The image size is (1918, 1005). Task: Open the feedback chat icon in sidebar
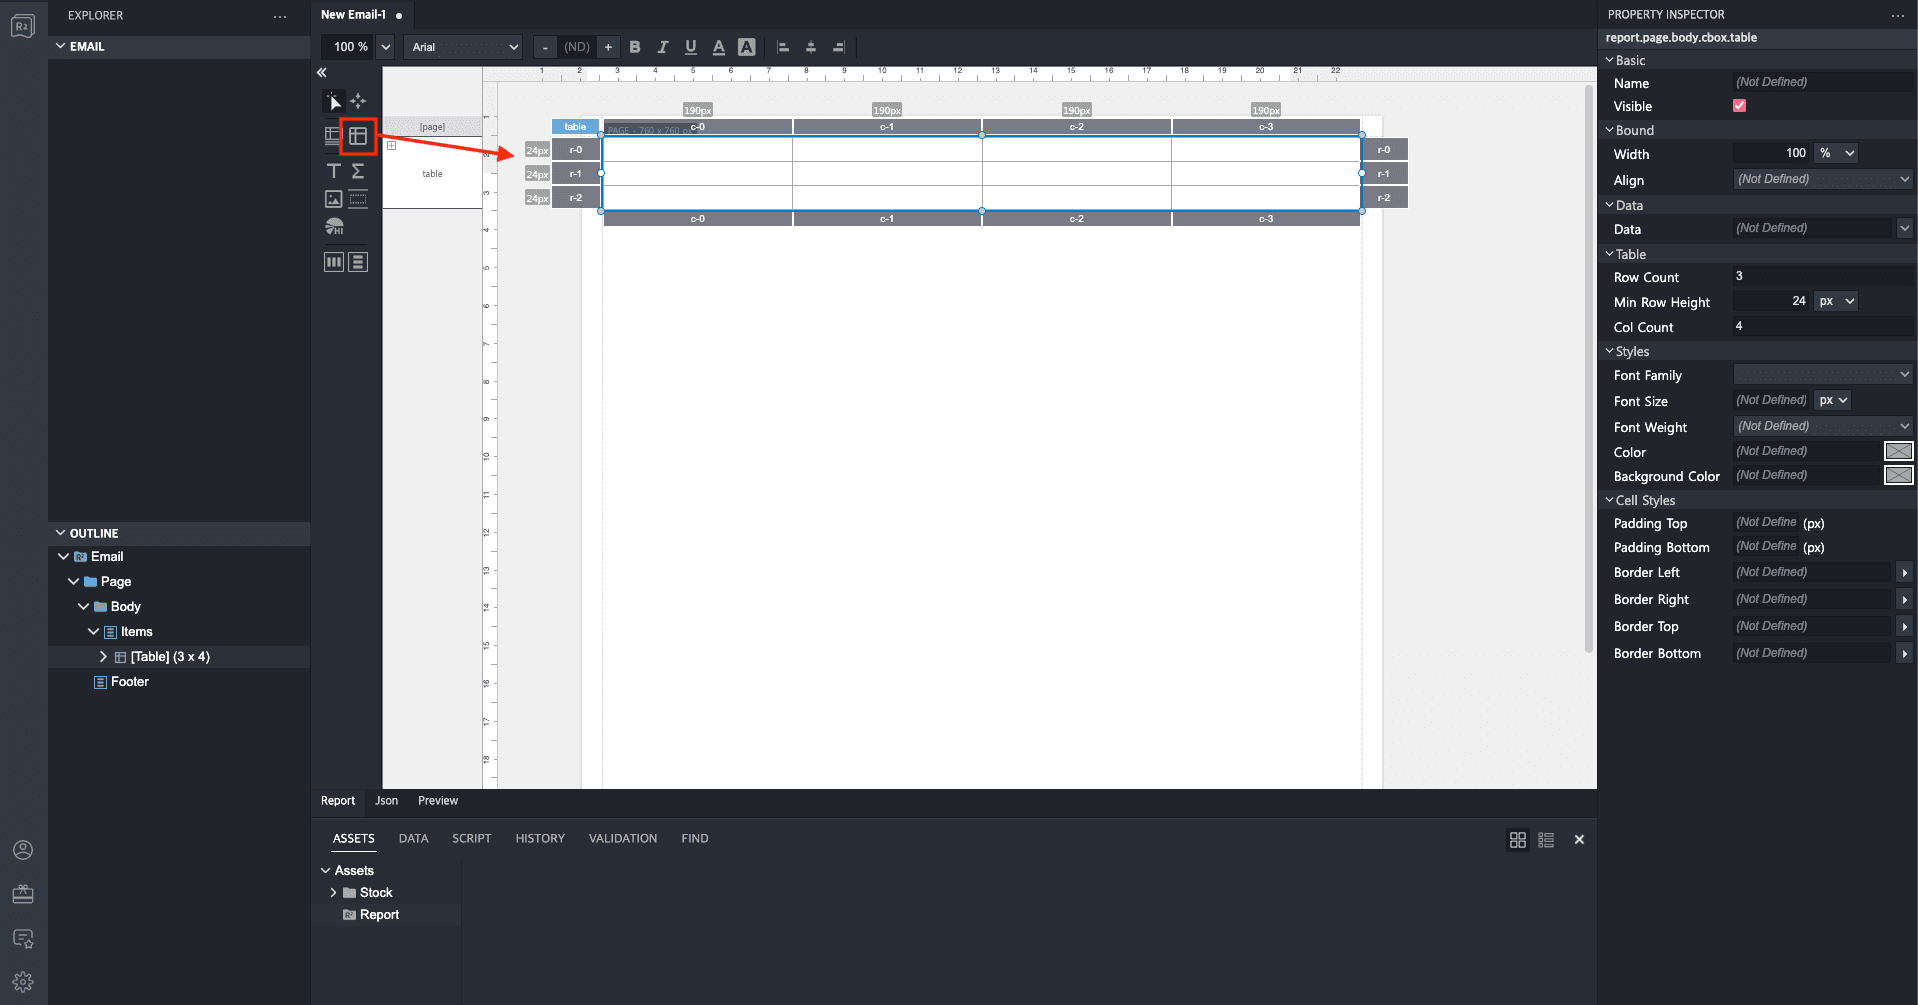(x=23, y=938)
